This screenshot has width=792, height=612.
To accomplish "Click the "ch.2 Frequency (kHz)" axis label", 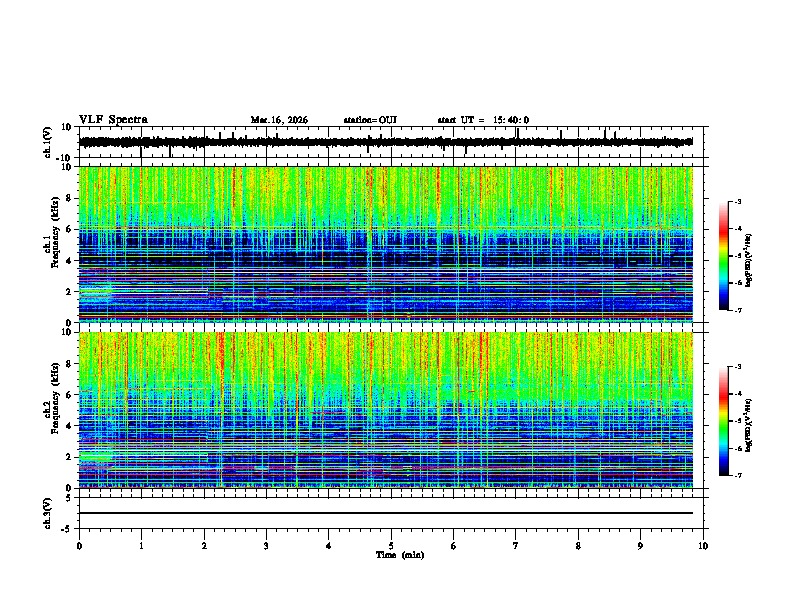I will coord(52,398).
